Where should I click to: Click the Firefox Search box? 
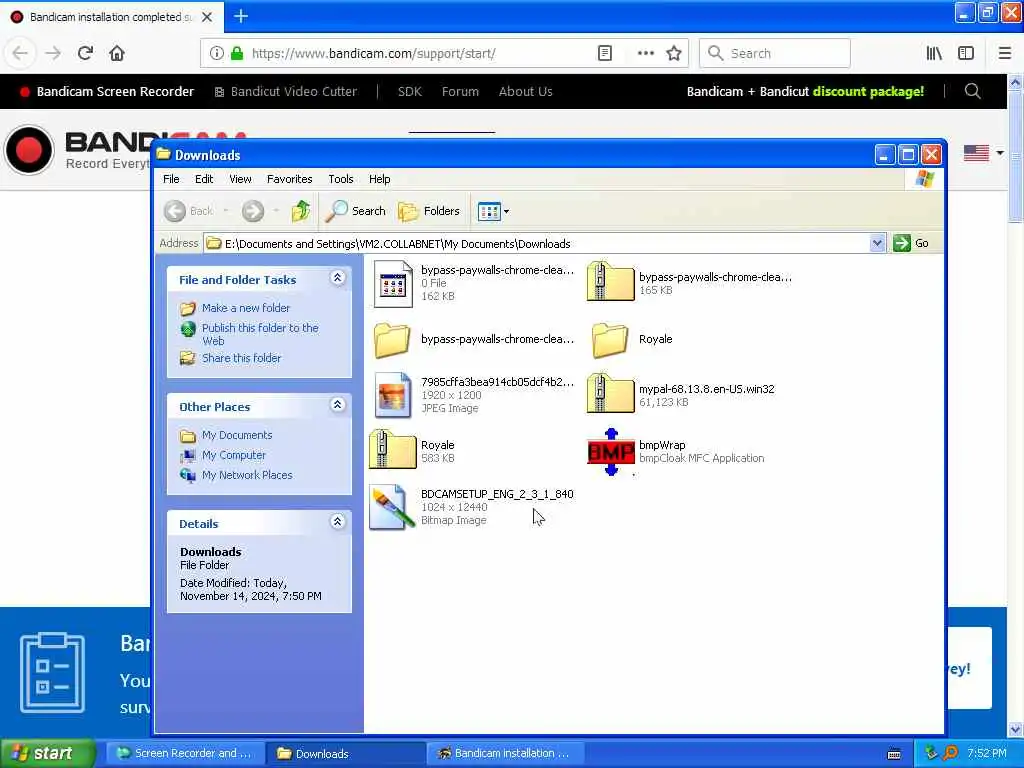[x=775, y=53]
